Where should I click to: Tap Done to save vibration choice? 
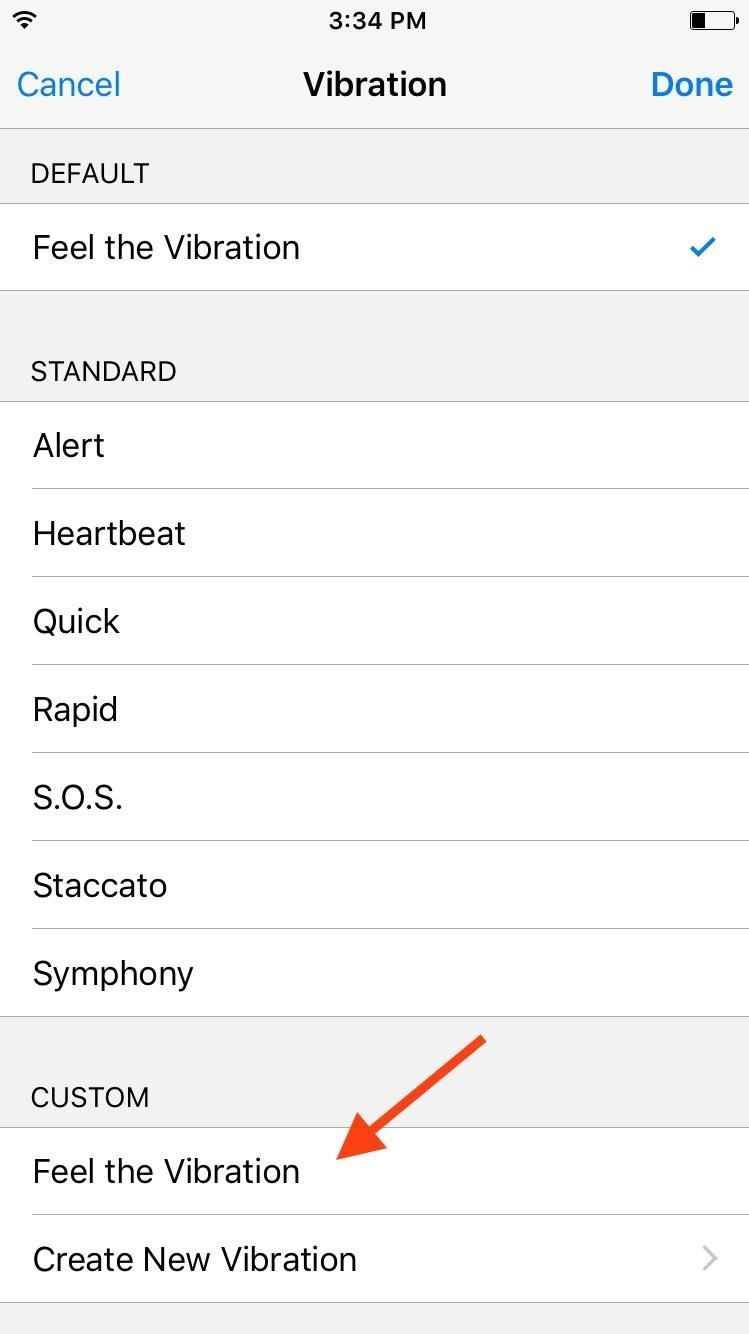(691, 84)
